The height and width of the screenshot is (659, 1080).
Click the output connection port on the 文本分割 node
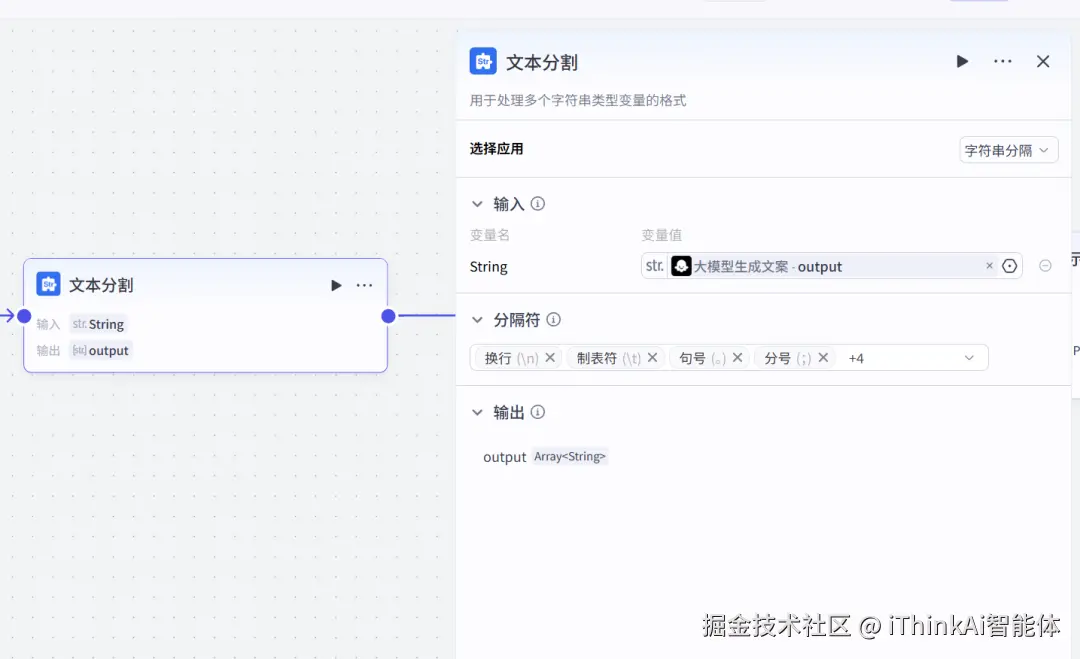click(387, 316)
